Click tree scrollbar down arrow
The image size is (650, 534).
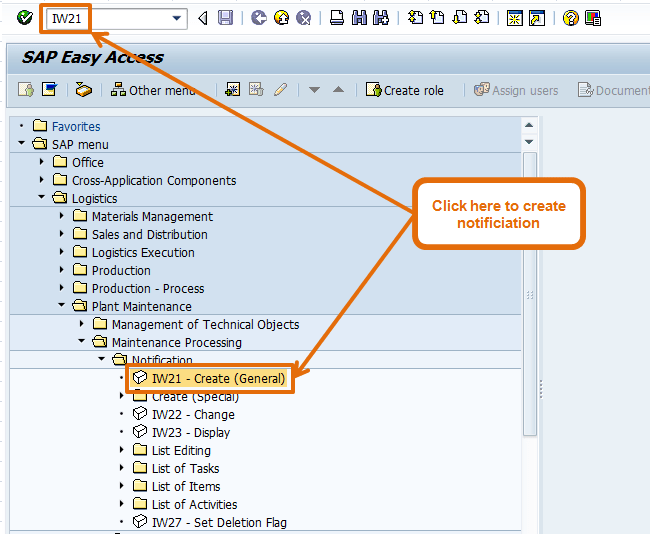coord(529,142)
